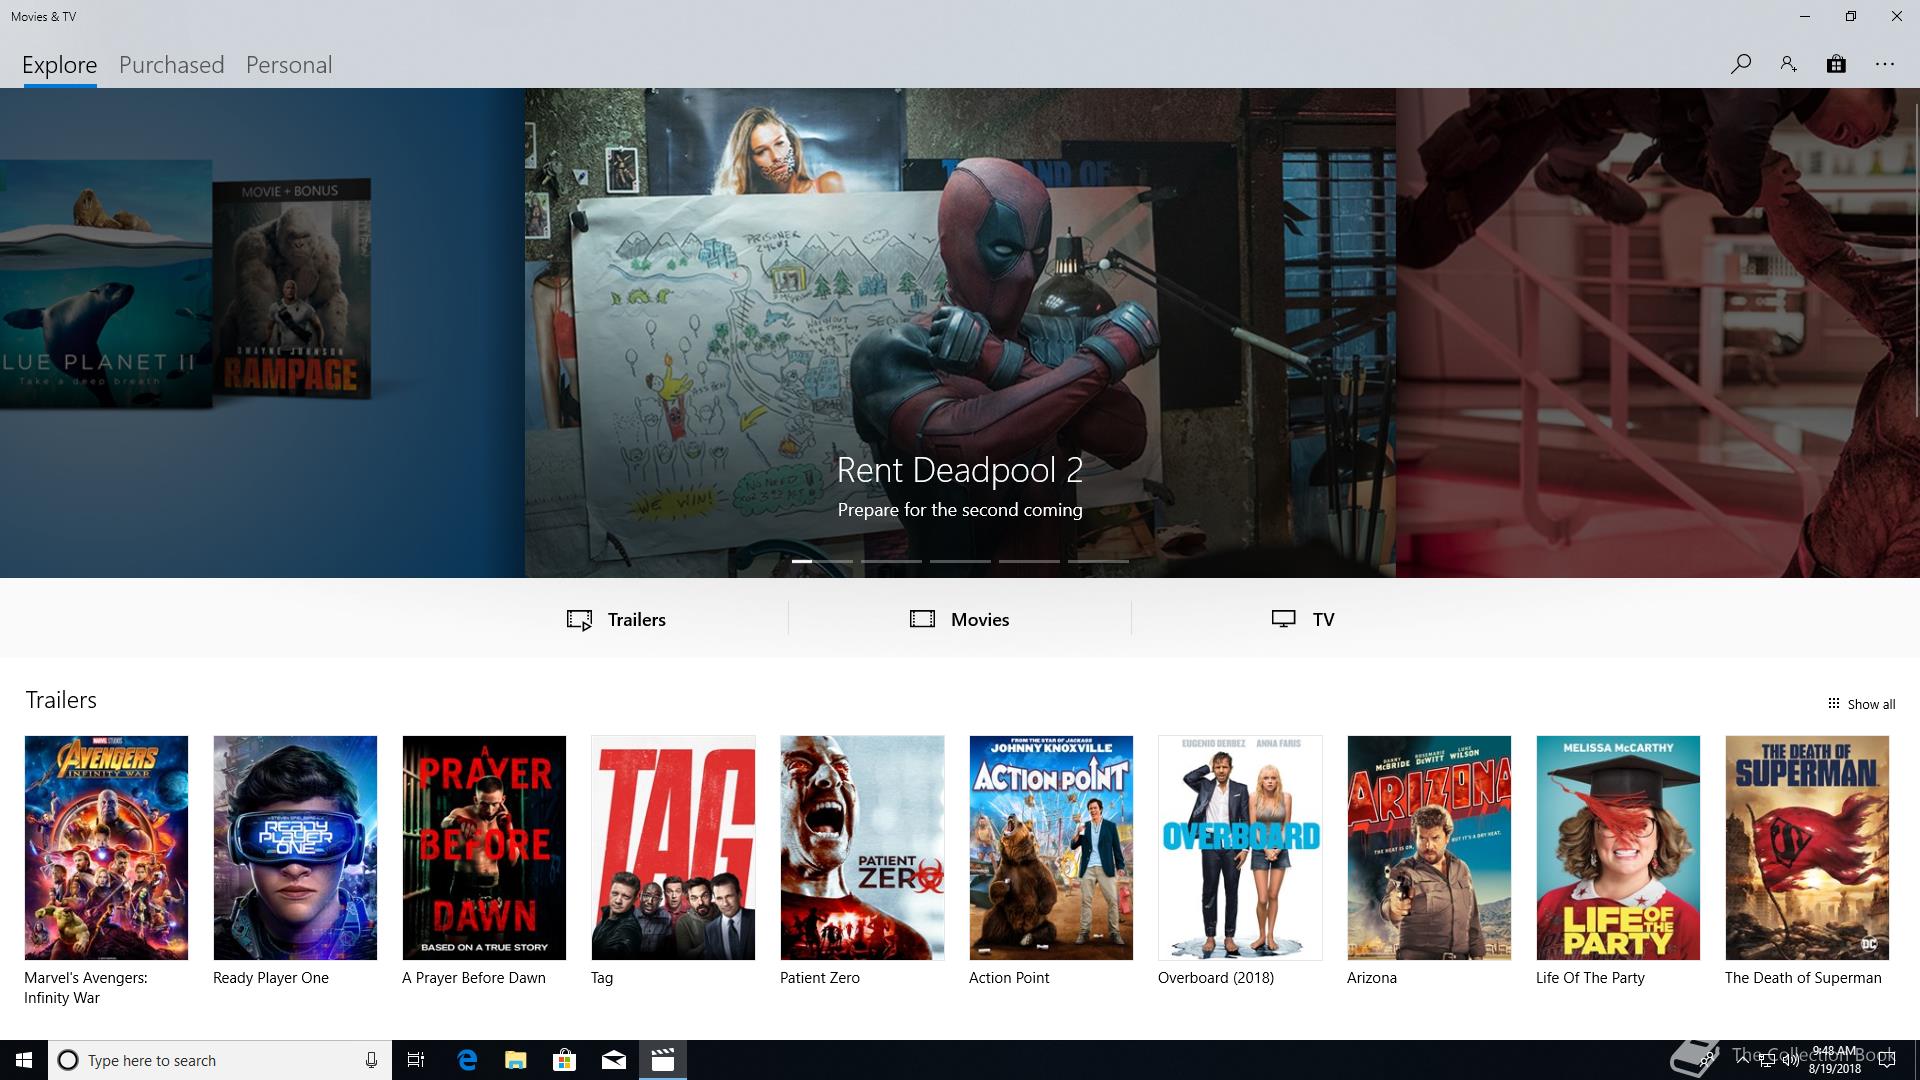The width and height of the screenshot is (1920, 1080).
Task: Select the first carousel page indicator
Action: 822,561
